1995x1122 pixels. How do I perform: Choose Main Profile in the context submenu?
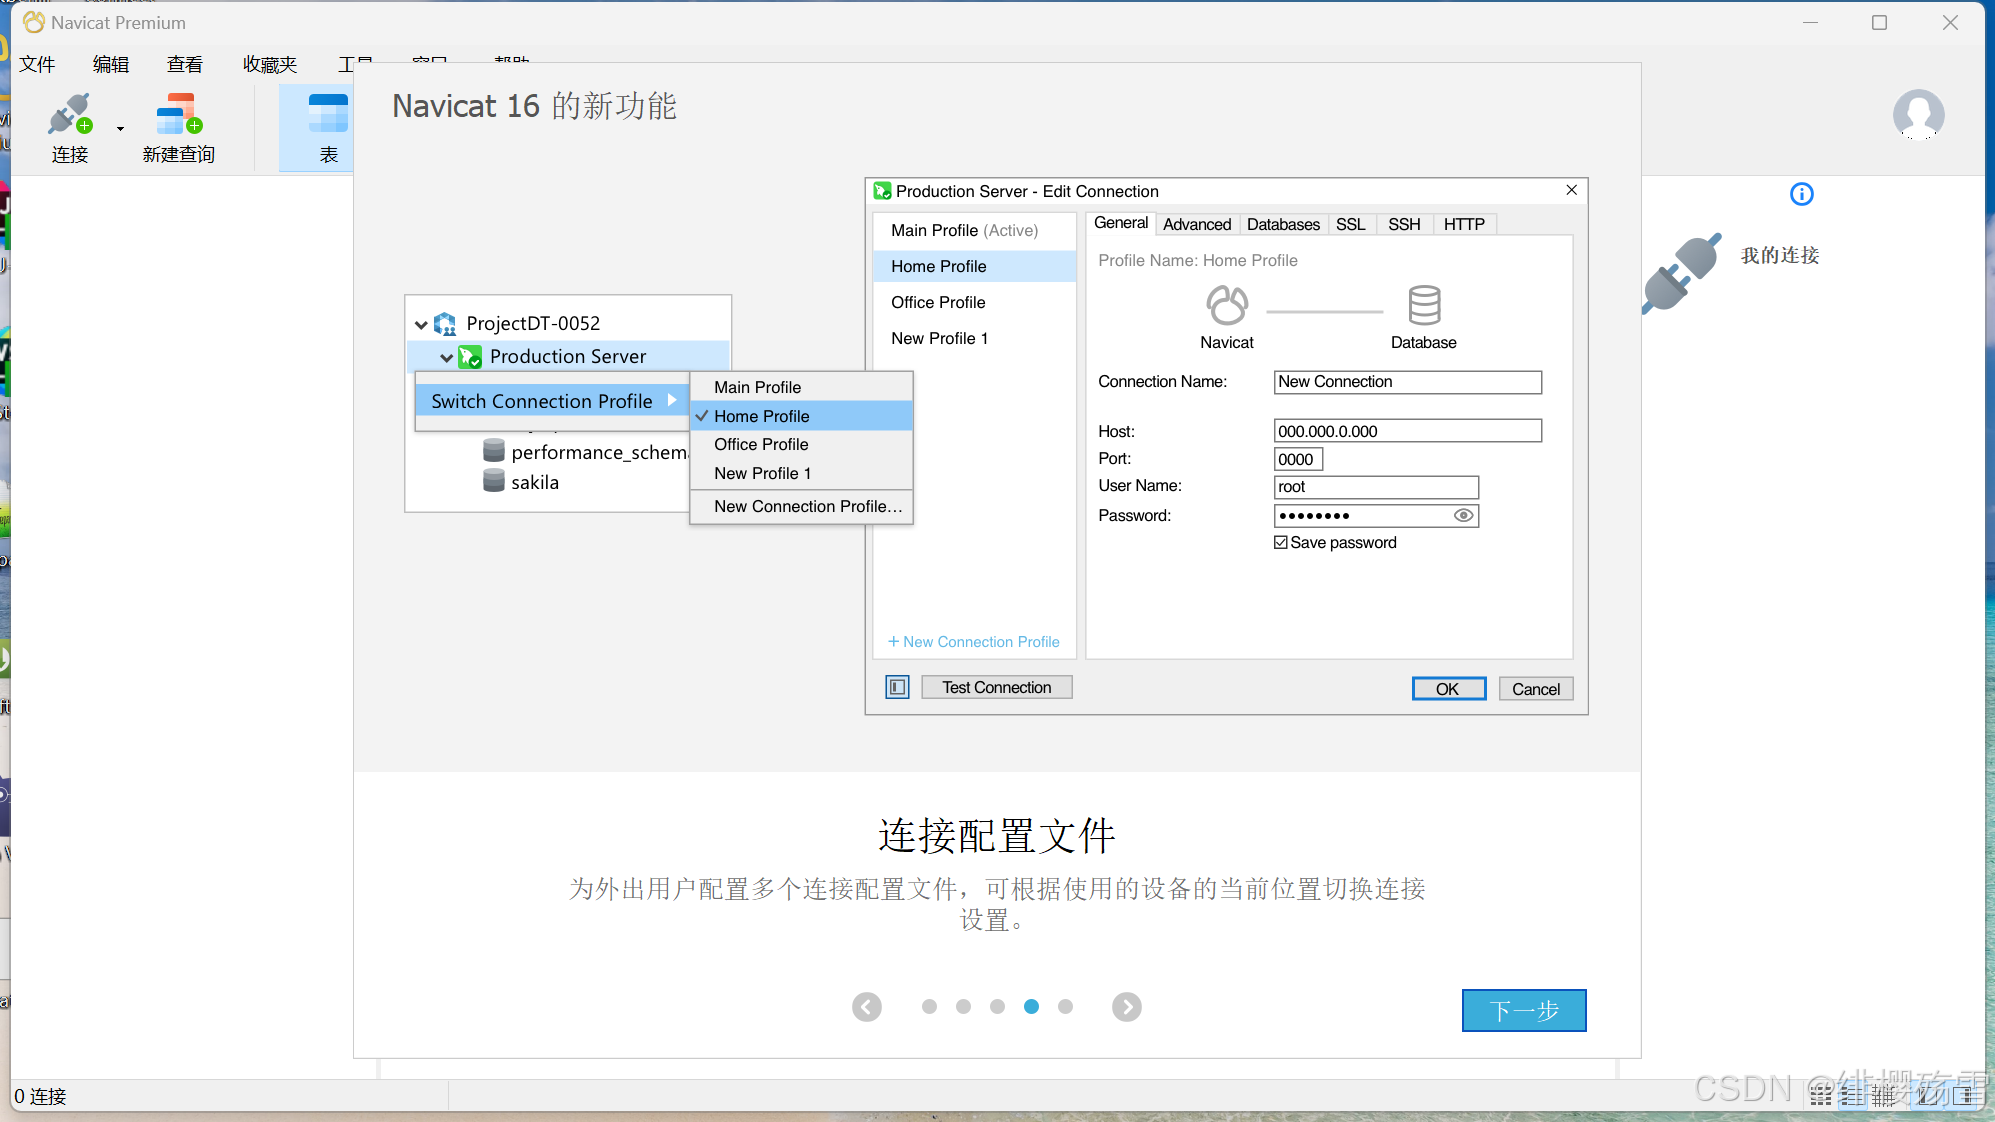point(801,387)
